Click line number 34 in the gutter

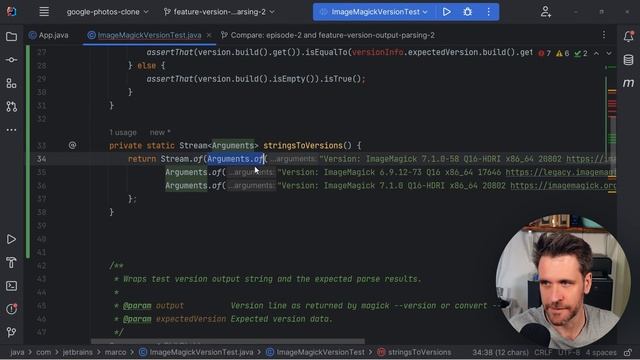42,159
